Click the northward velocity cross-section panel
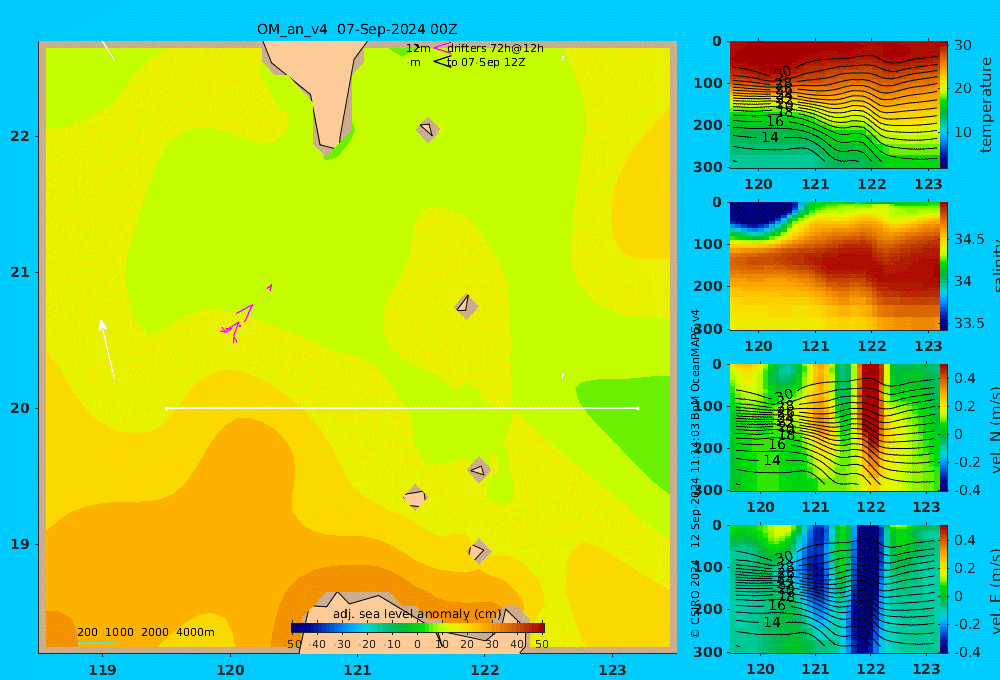1000x680 pixels. 834,427
